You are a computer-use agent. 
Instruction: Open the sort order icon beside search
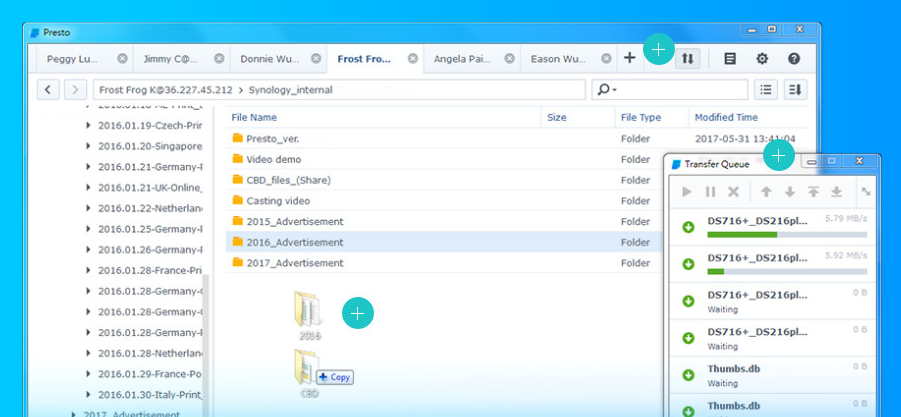pyautogui.click(x=795, y=90)
